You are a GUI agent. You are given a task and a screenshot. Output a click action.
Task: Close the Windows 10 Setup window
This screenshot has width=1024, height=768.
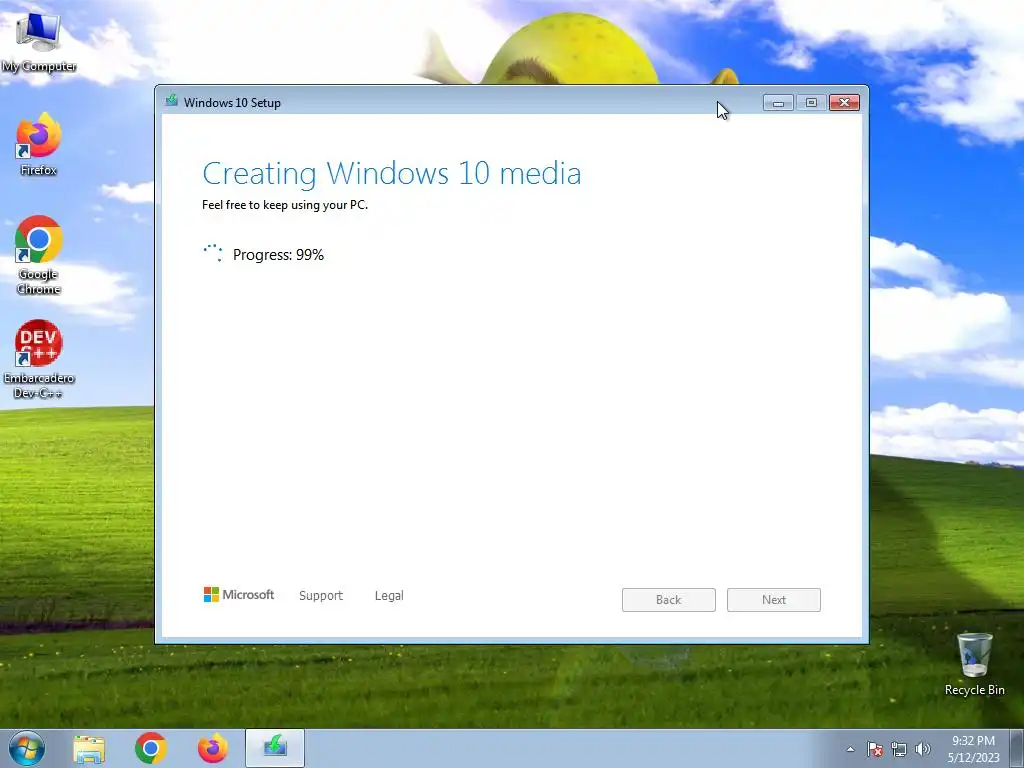pos(844,103)
